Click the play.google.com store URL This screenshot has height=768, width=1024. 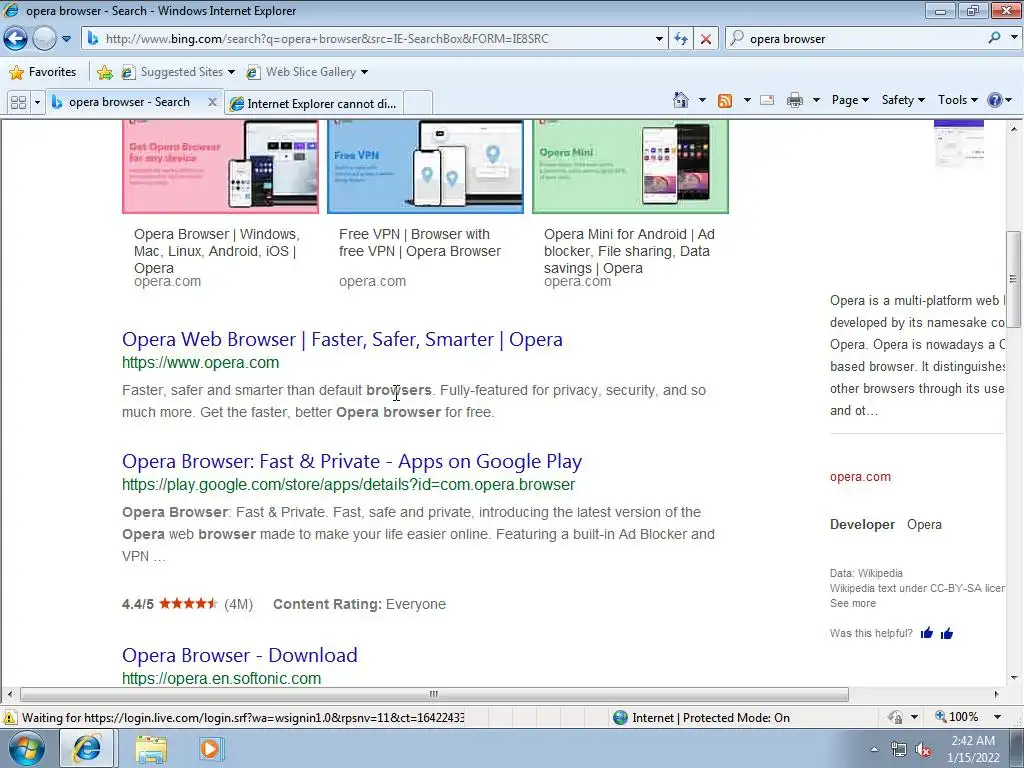coord(348,485)
